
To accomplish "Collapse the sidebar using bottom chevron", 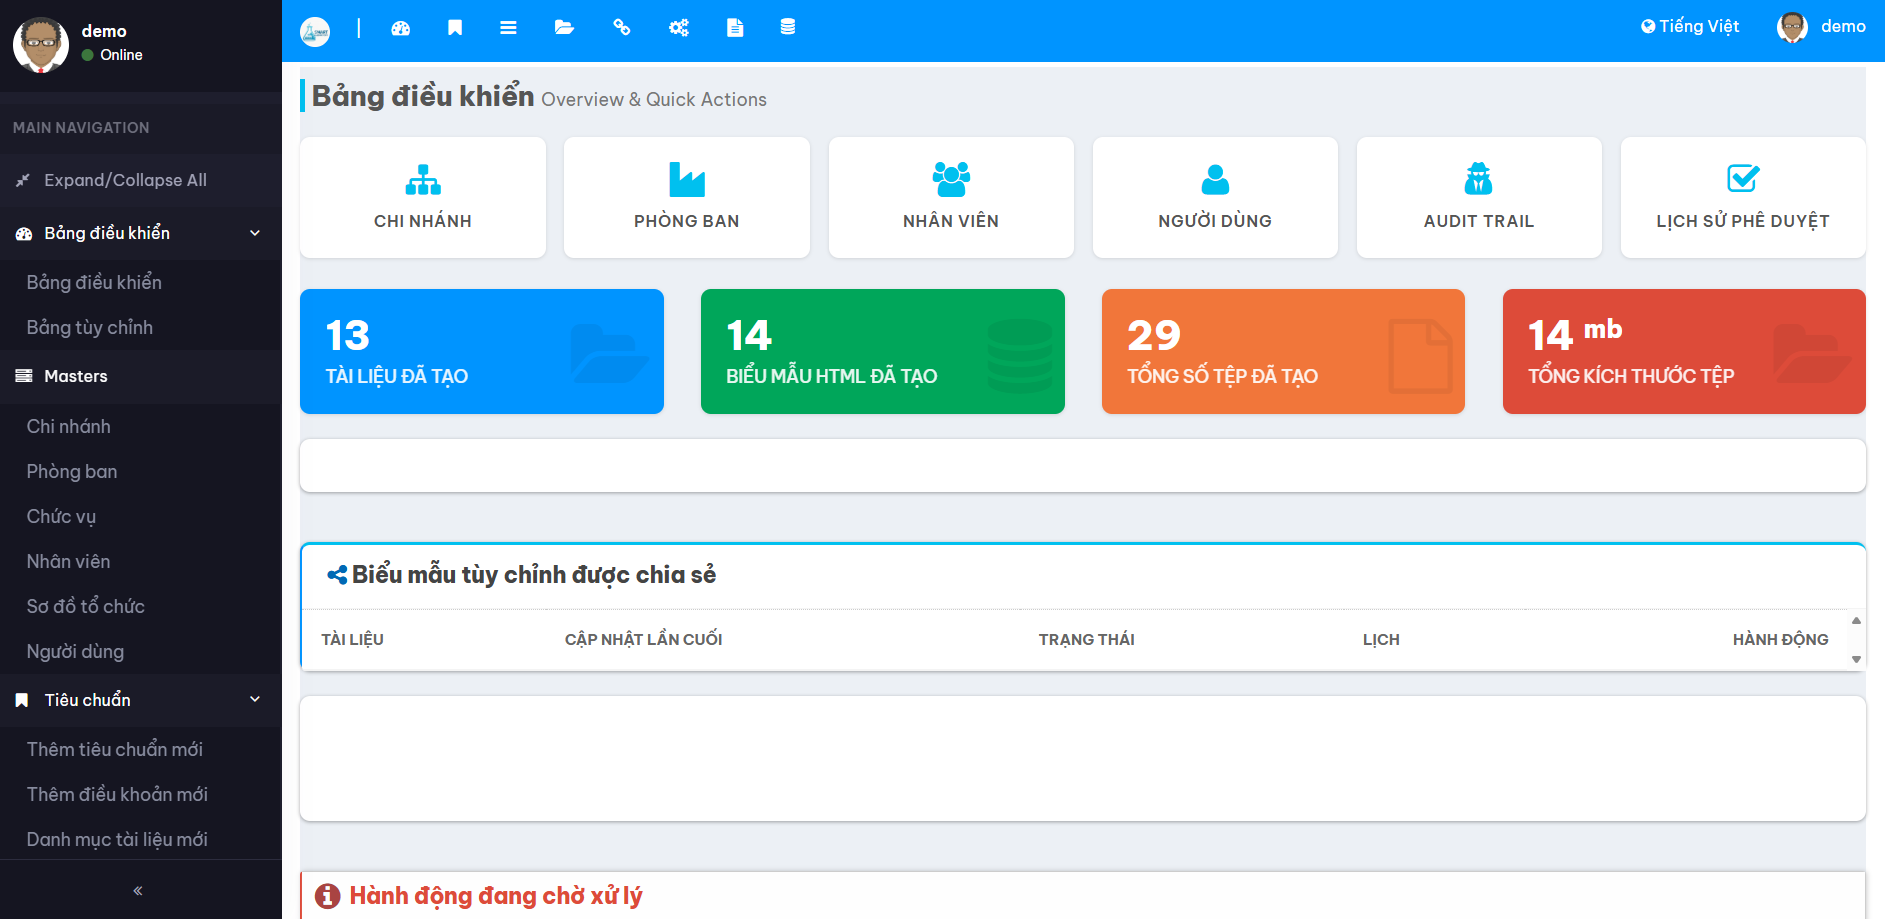I will 138,890.
